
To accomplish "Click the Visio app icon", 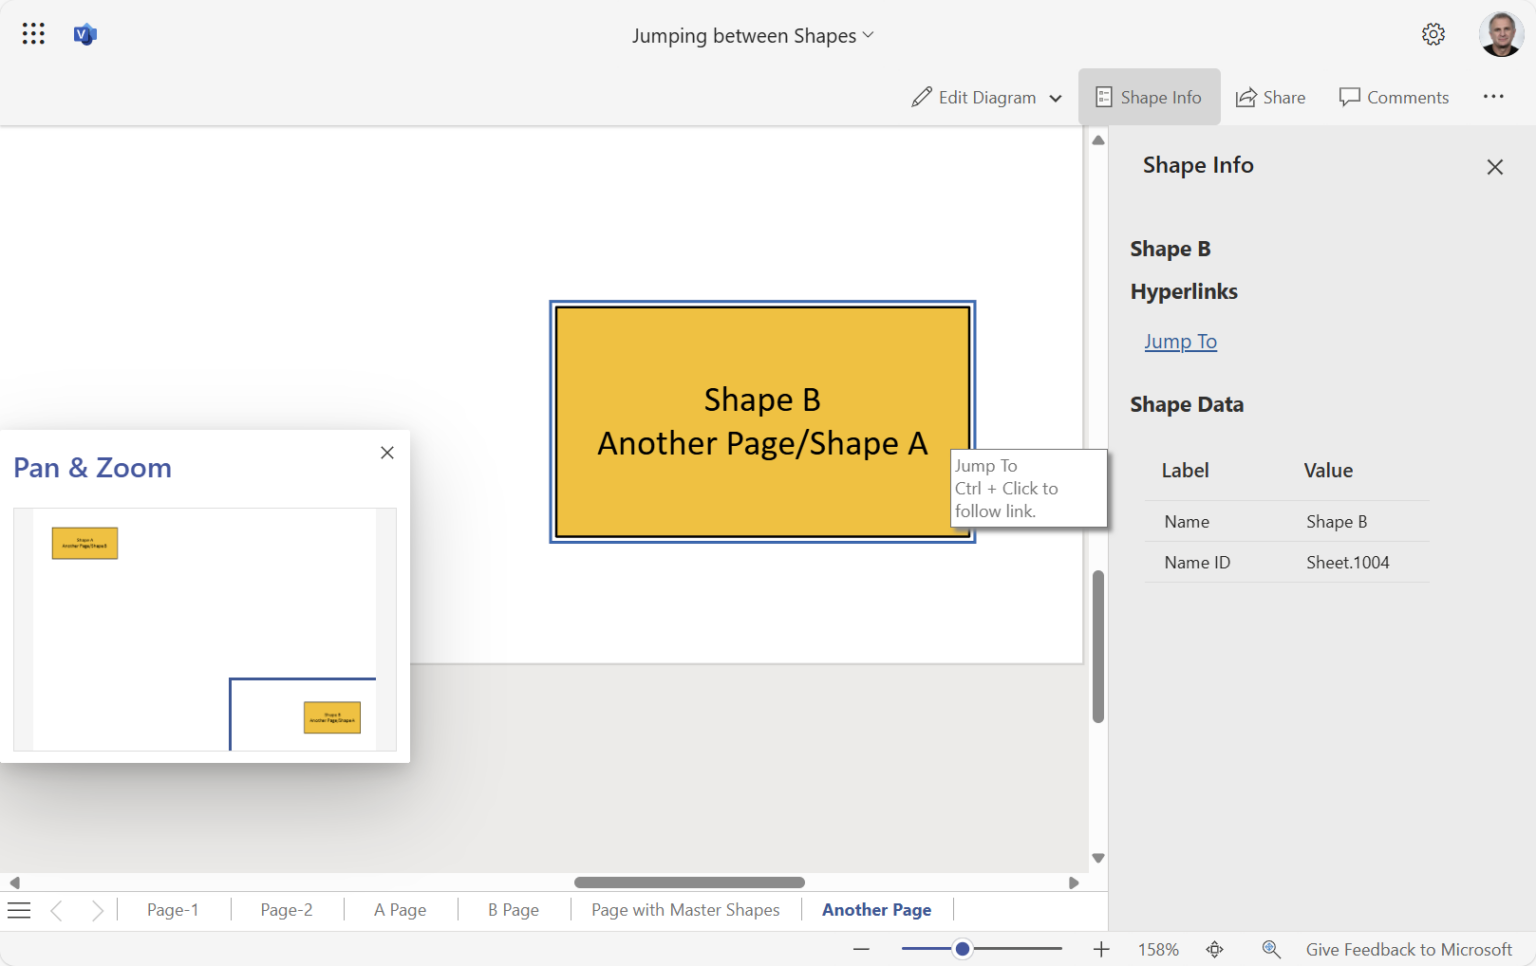I will [84, 33].
